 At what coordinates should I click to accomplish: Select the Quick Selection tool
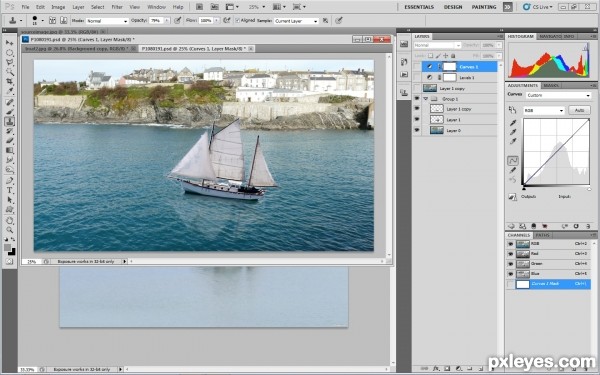pyautogui.click(x=9, y=72)
